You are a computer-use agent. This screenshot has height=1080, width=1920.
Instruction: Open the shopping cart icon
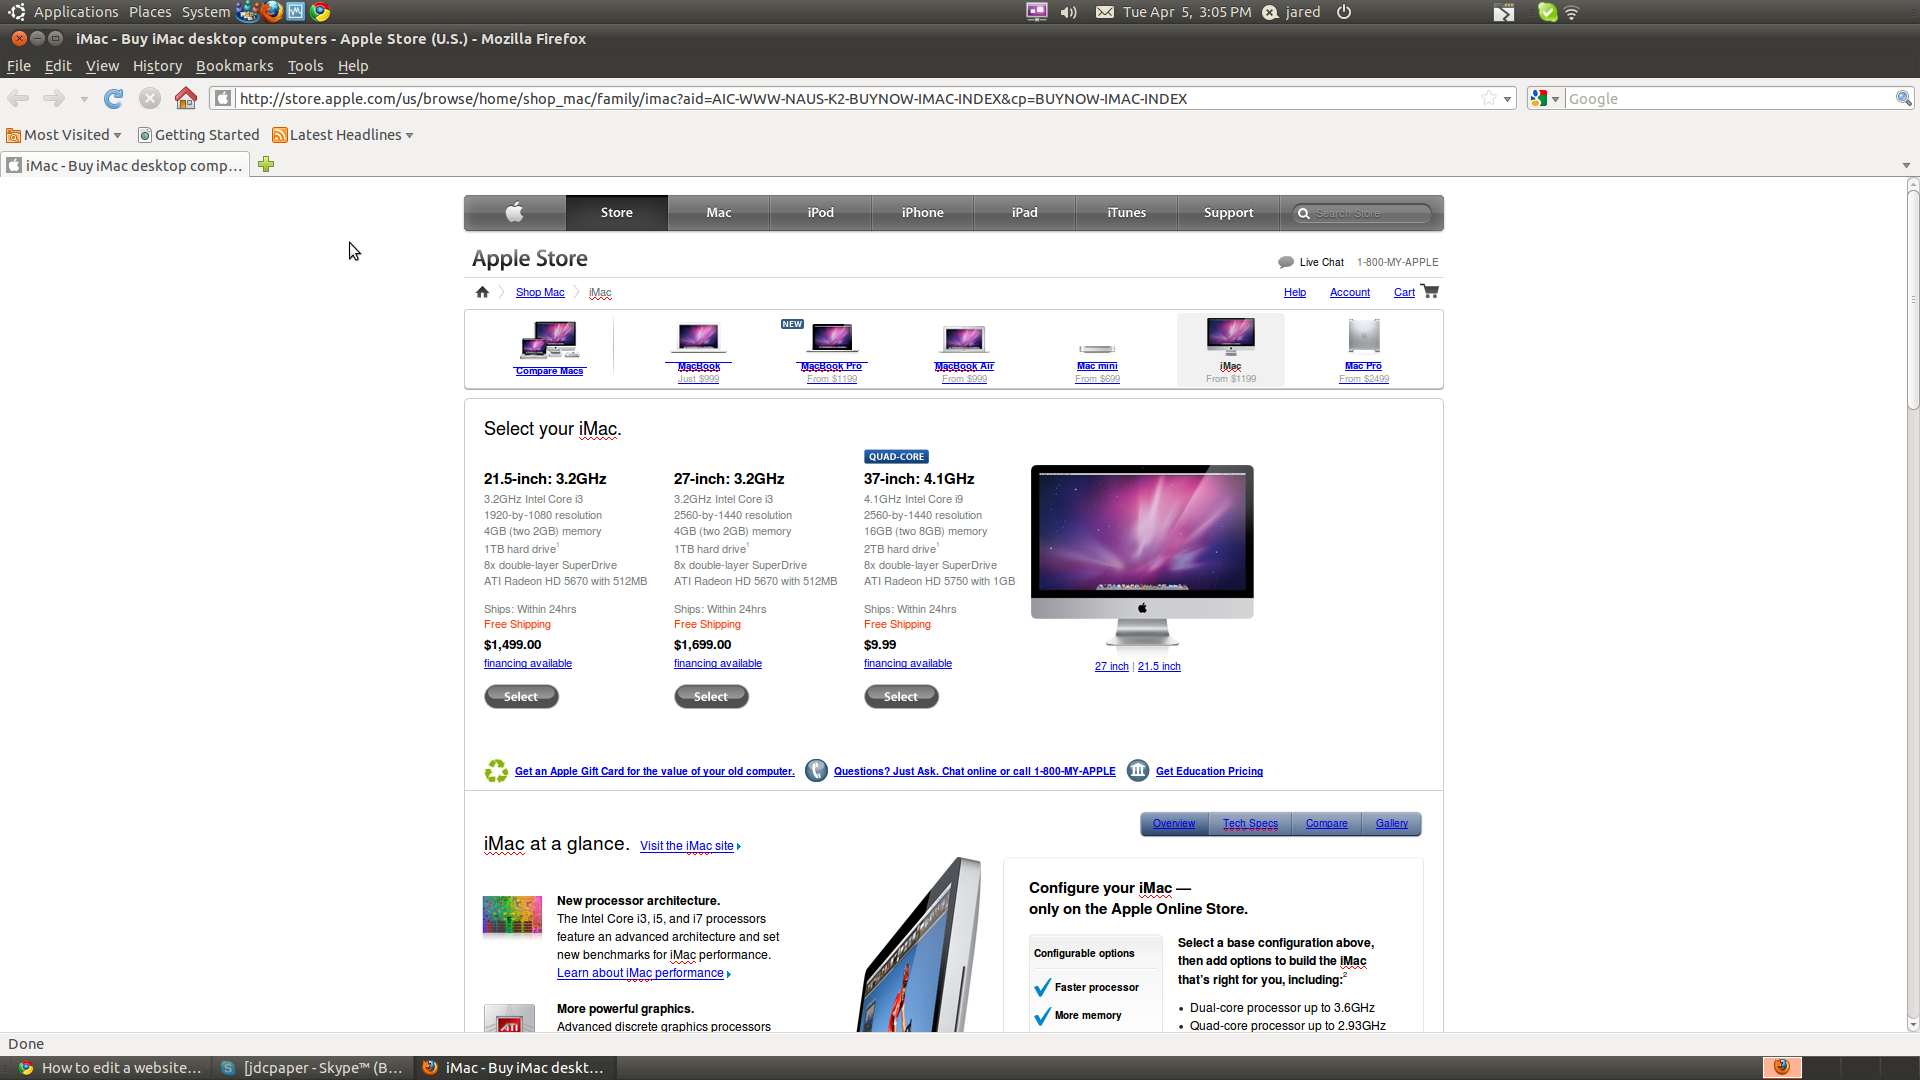click(1430, 291)
